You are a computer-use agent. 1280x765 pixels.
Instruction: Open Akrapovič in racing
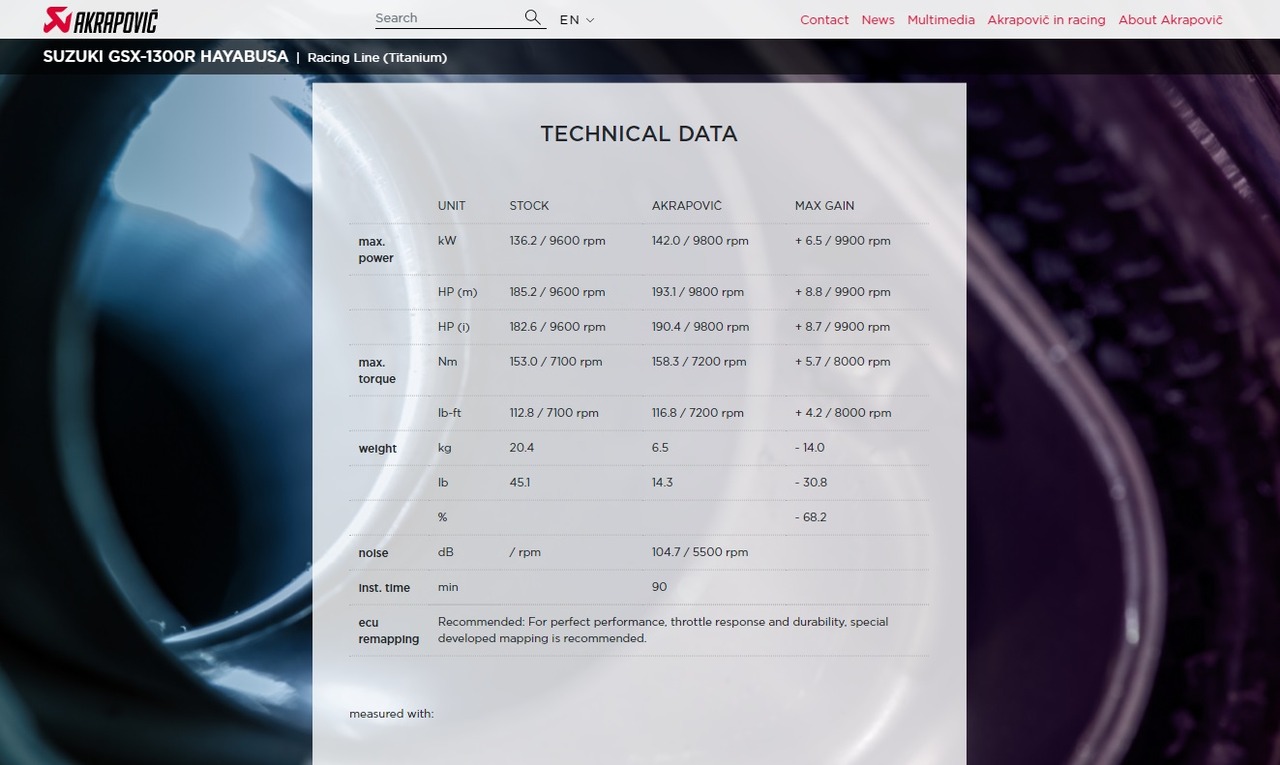tap(1046, 19)
